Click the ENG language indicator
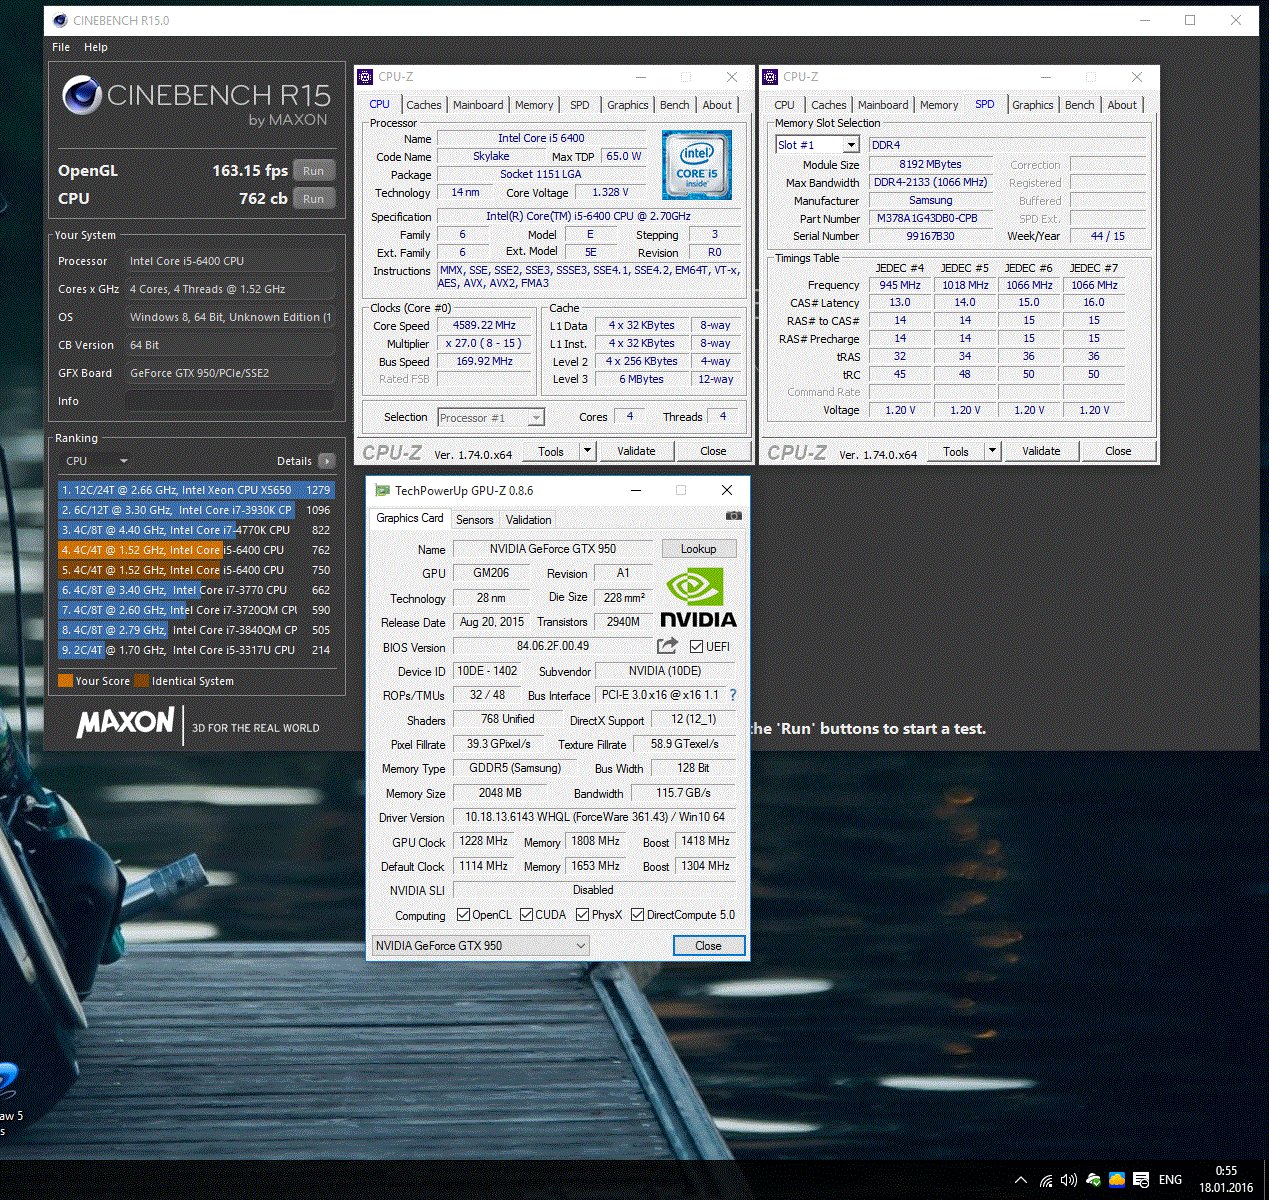The image size is (1269, 1200). click(x=1170, y=1180)
